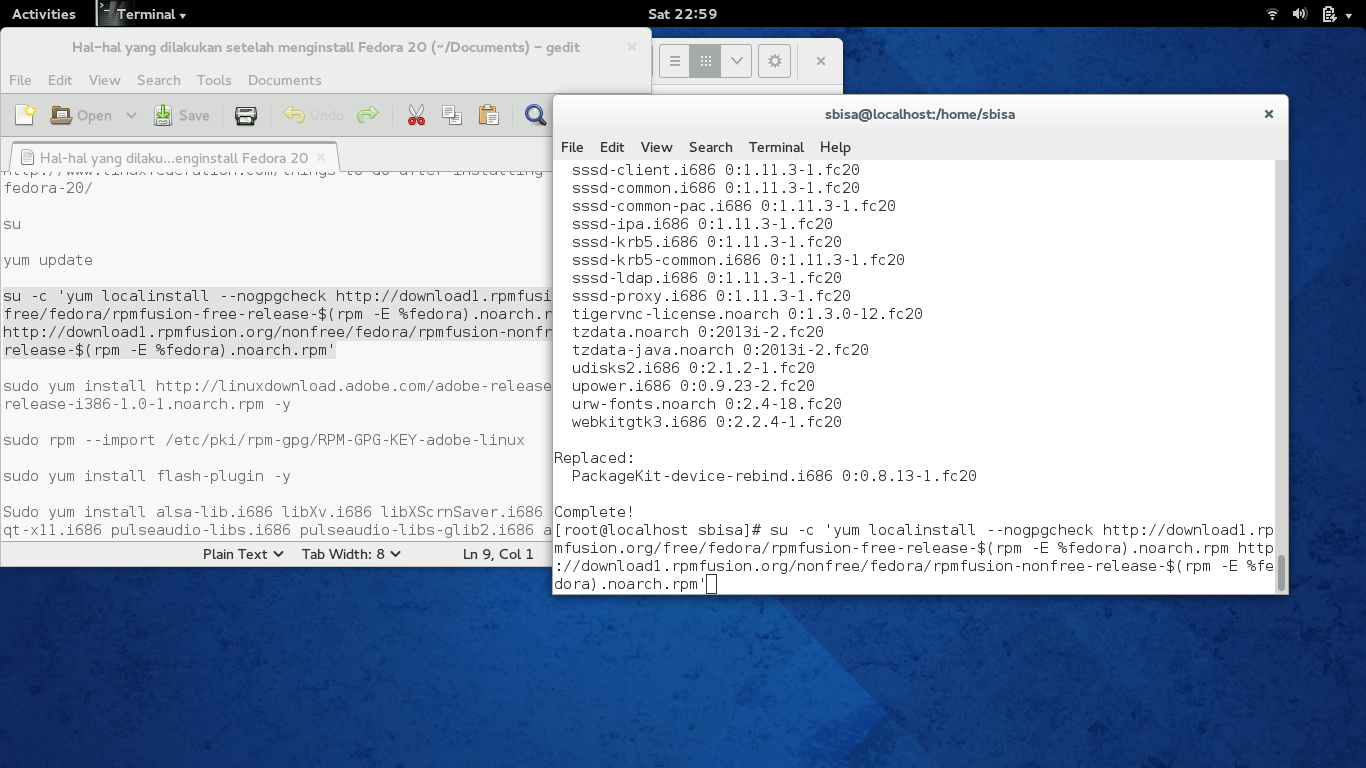Undo the last edit in gedit
Viewport: 1366px width, 768px height.
[313, 115]
